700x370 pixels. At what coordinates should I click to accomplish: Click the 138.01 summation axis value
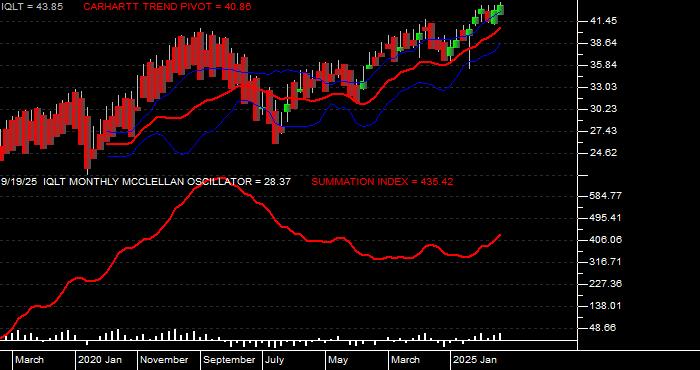(x=606, y=306)
